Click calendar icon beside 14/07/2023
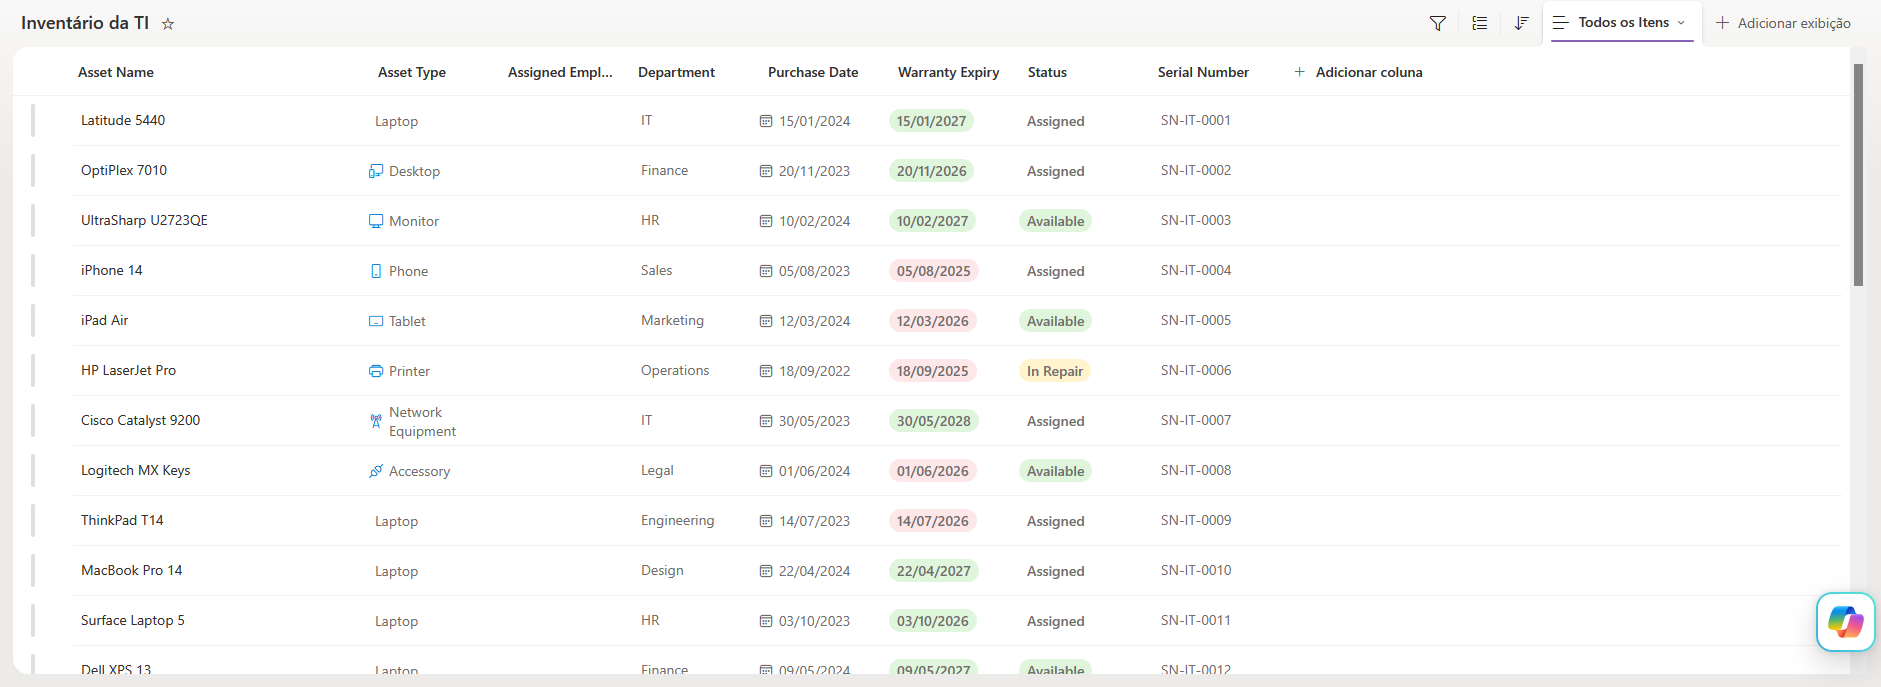 (x=766, y=521)
